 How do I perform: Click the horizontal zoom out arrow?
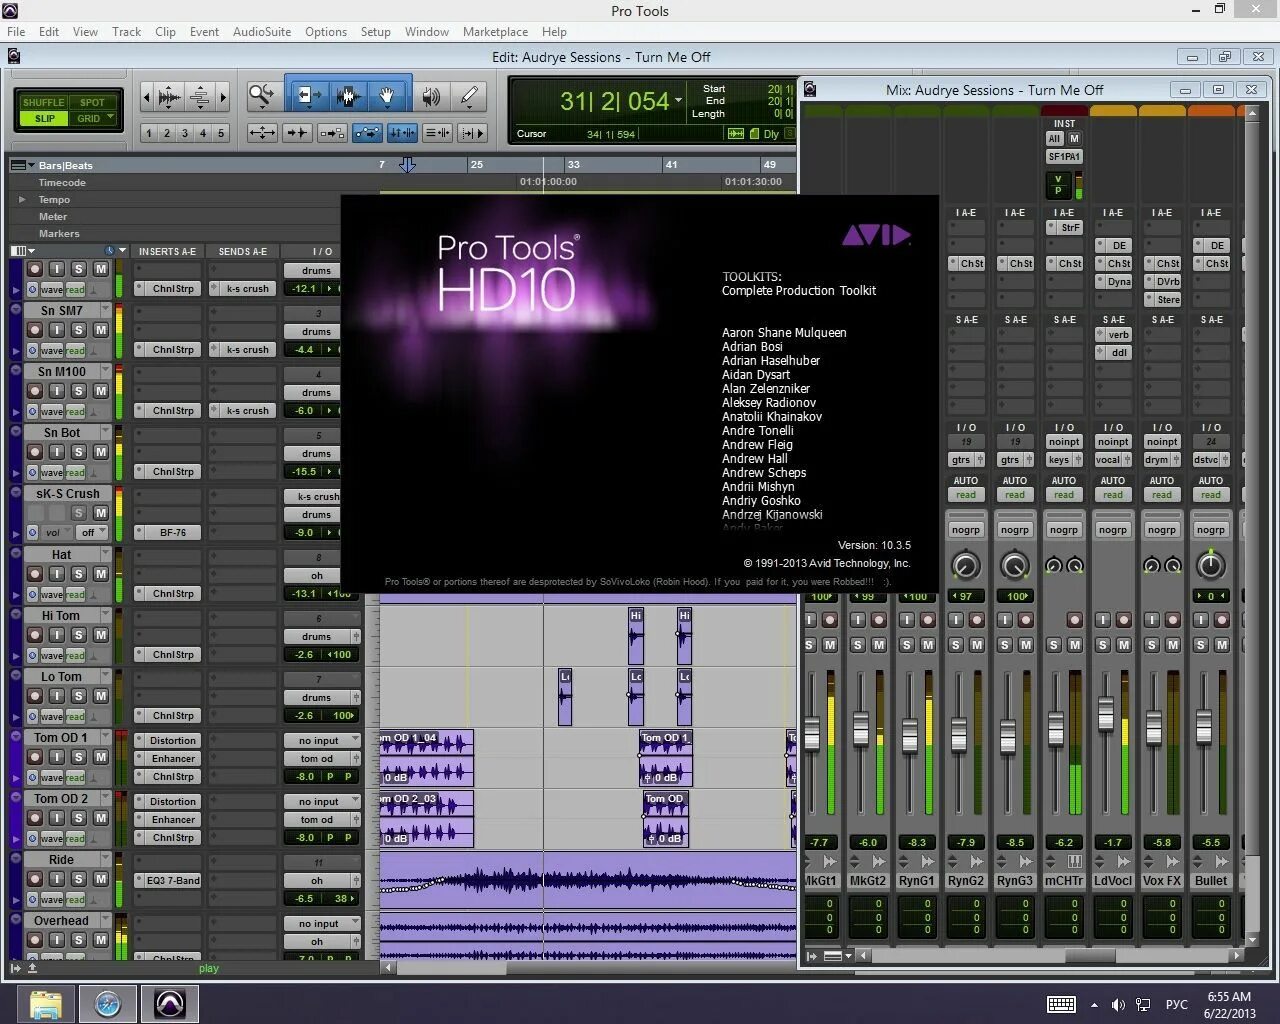tap(147, 97)
